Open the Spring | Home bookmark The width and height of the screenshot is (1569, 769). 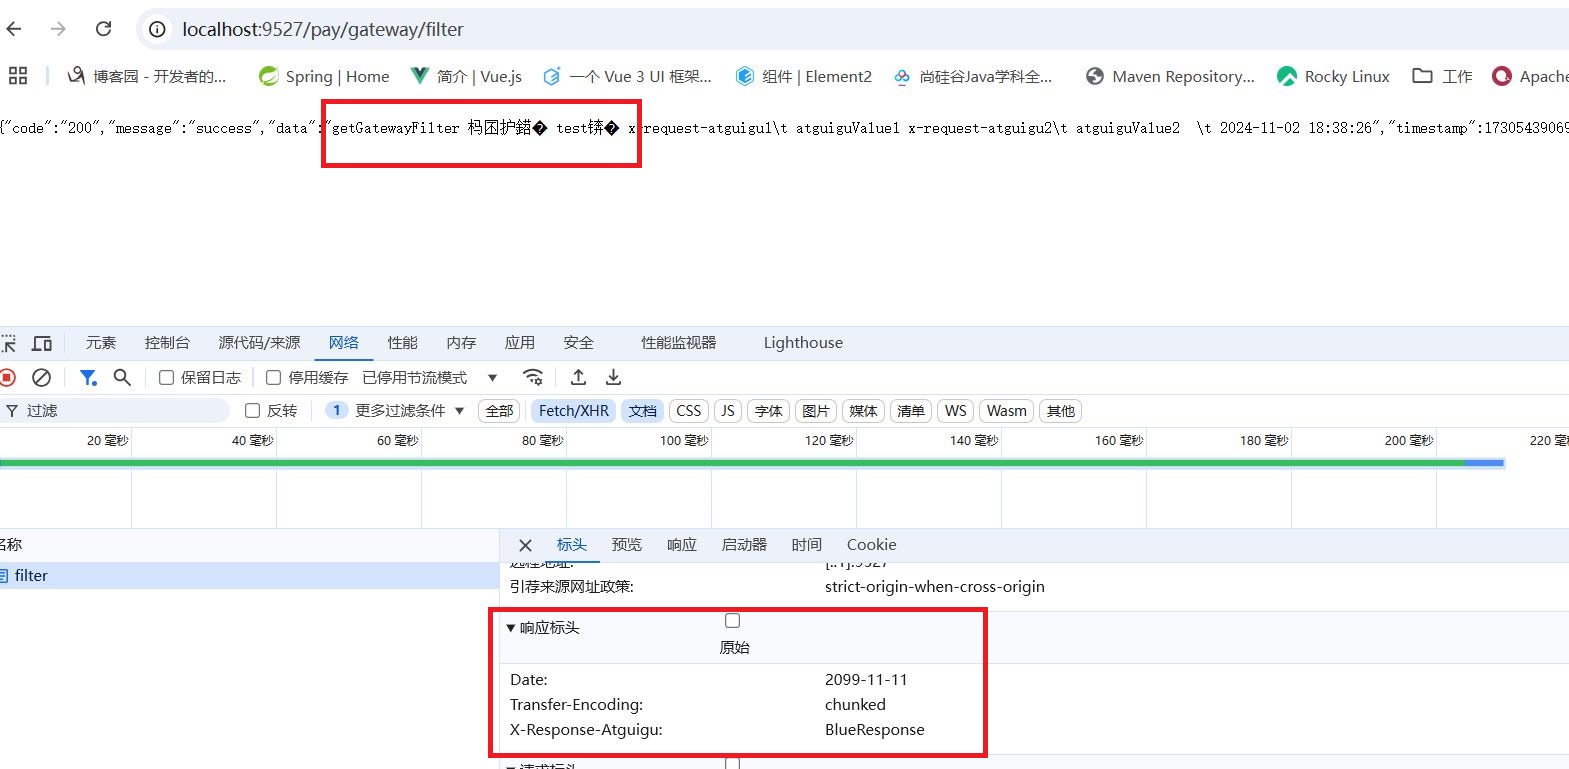[324, 76]
